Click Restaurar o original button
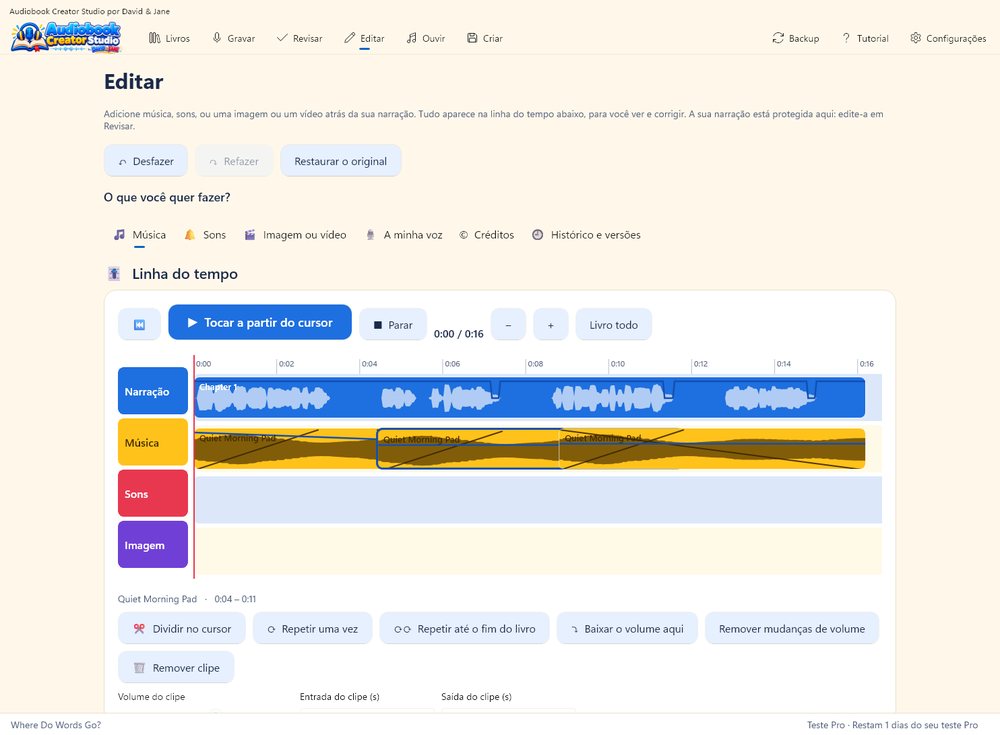Screen dimensions: 1000x735 341,161
